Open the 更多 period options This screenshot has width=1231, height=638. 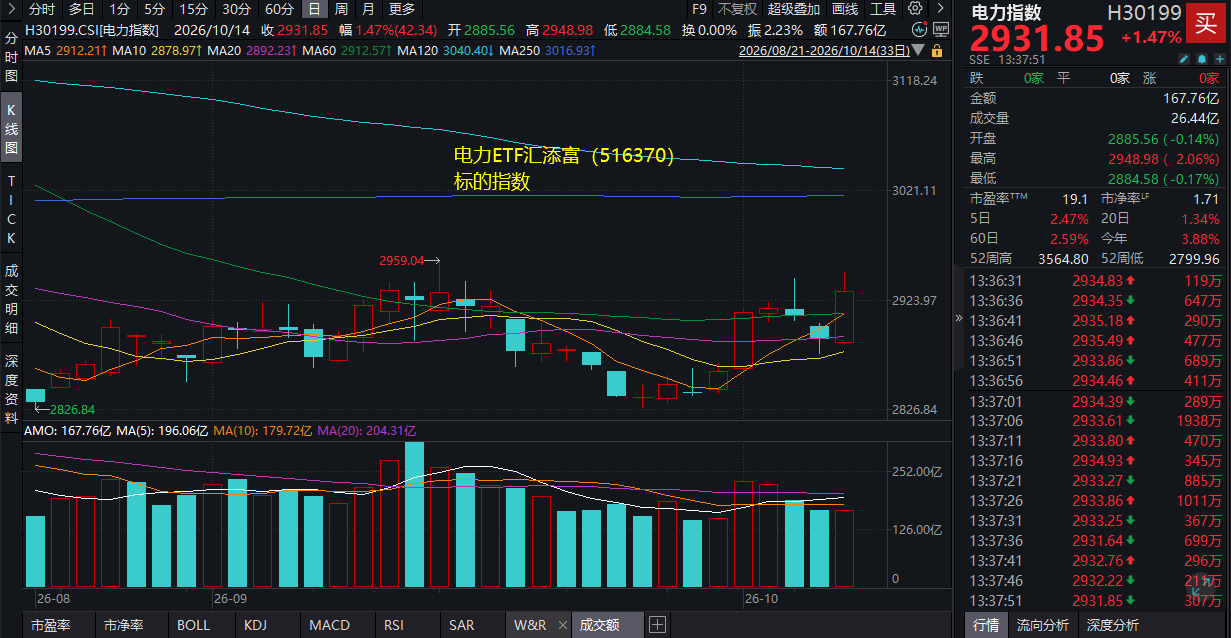pos(402,9)
